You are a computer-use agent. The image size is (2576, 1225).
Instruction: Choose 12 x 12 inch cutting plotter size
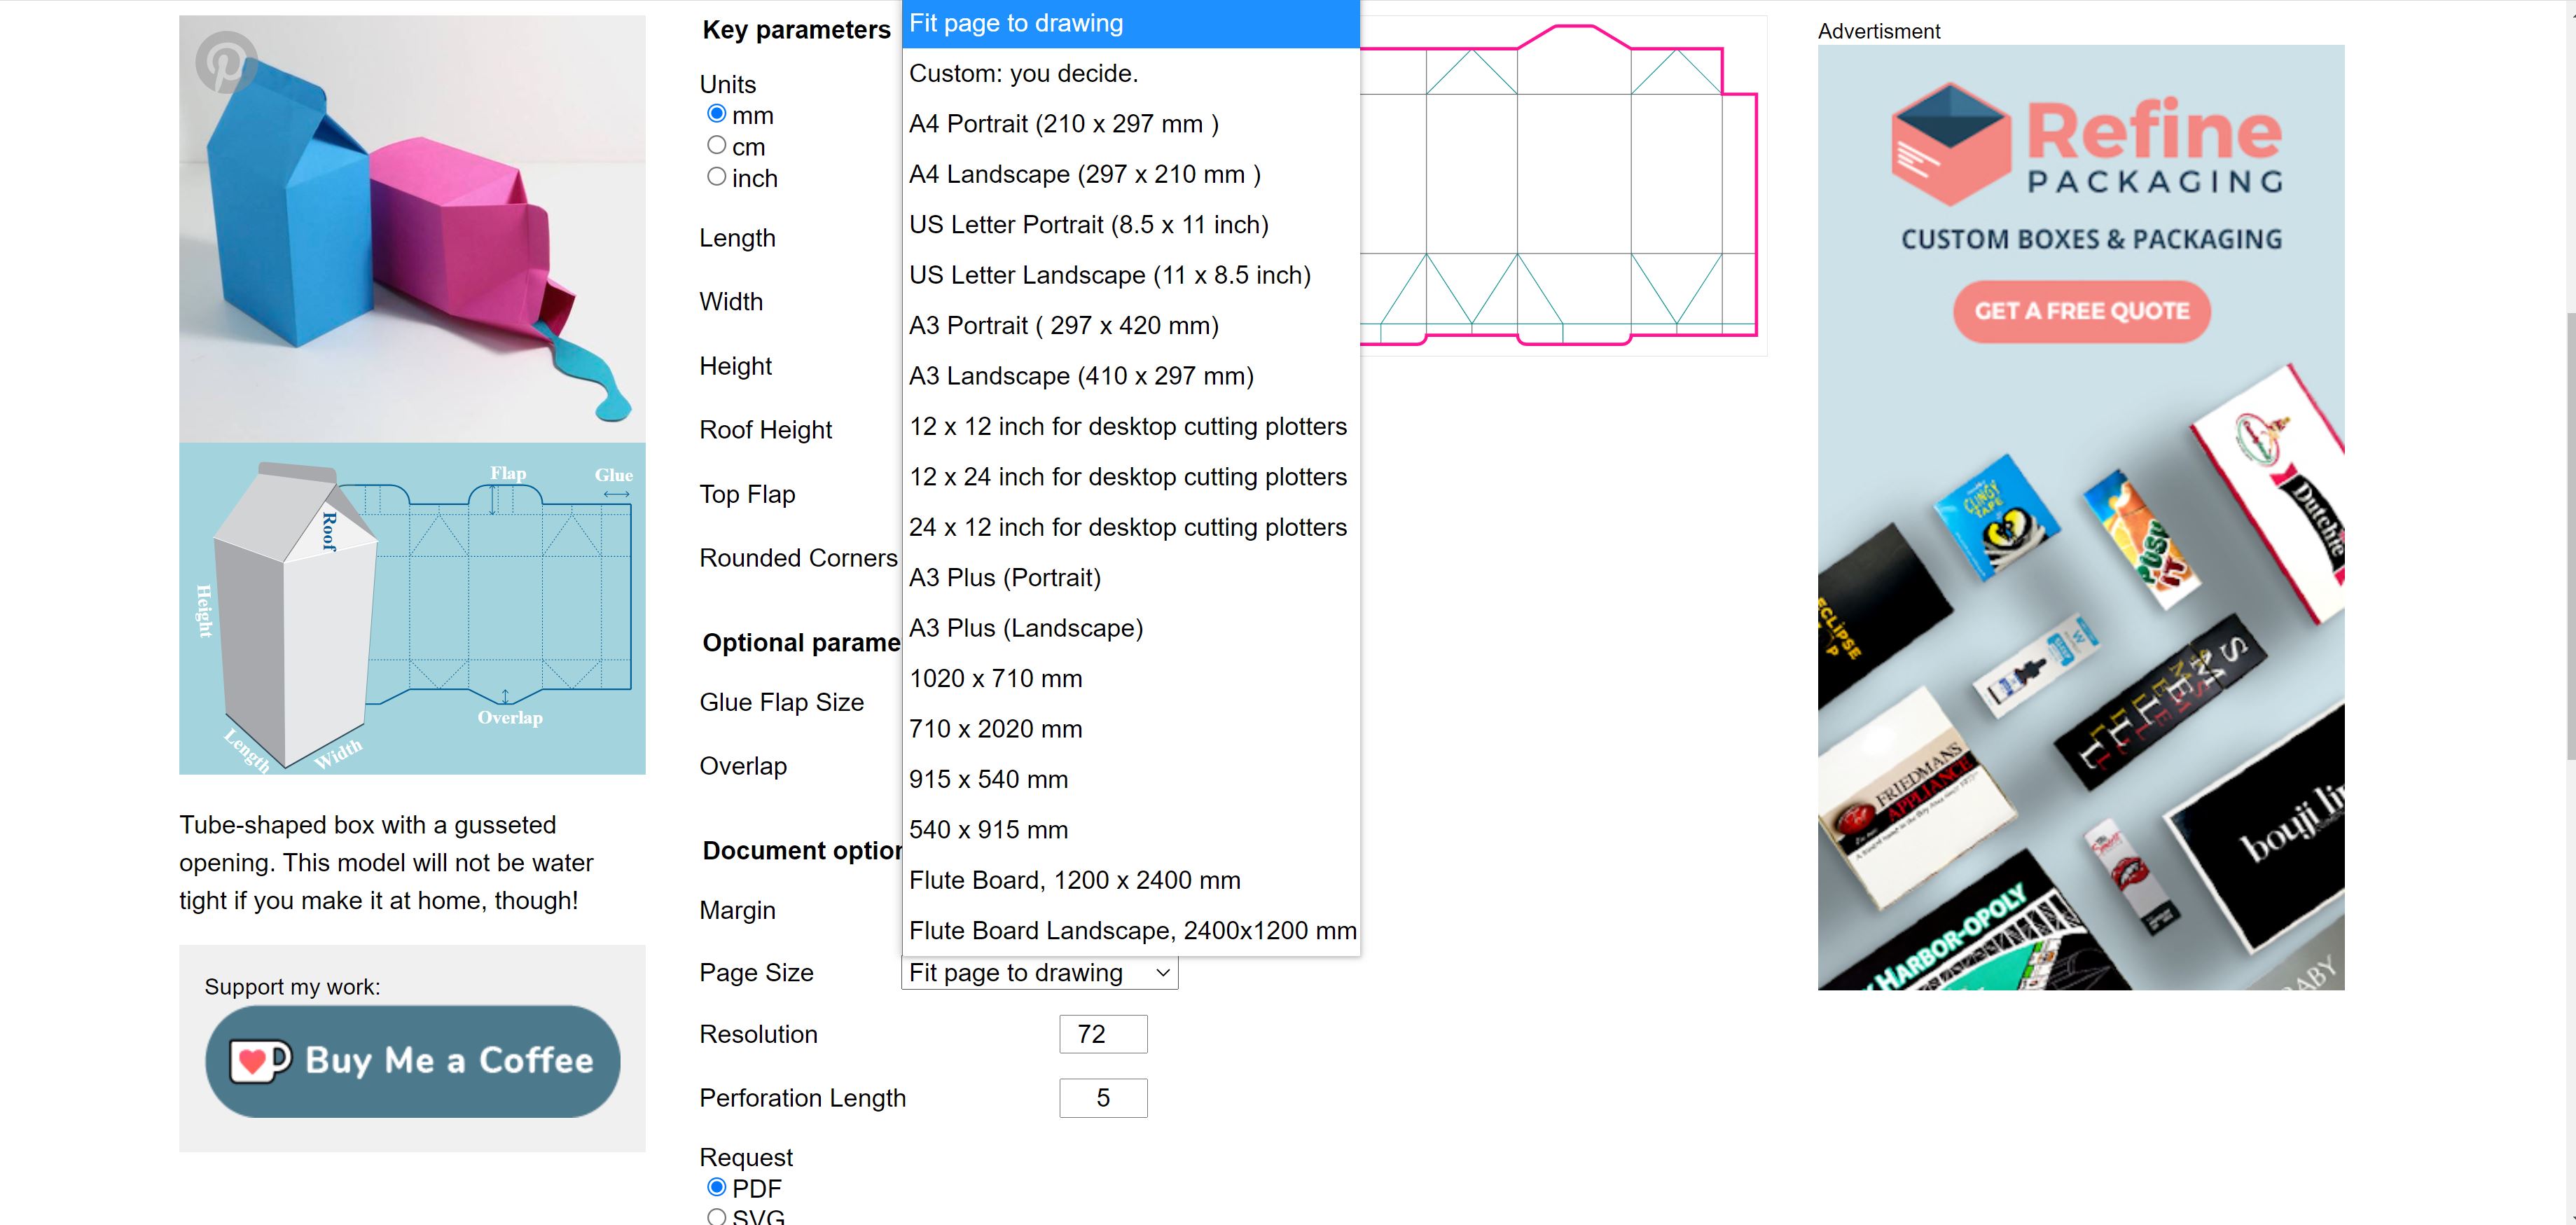pyautogui.click(x=1130, y=426)
